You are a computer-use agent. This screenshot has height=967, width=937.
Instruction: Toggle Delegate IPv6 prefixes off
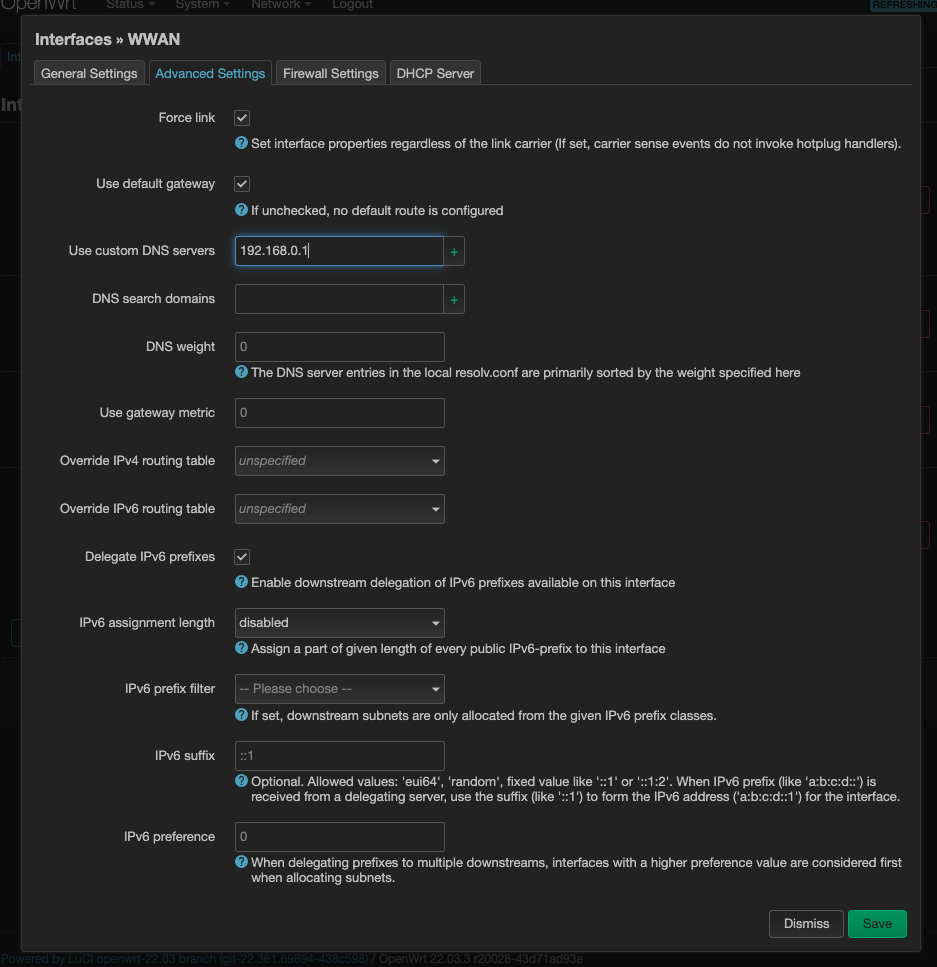point(241,557)
